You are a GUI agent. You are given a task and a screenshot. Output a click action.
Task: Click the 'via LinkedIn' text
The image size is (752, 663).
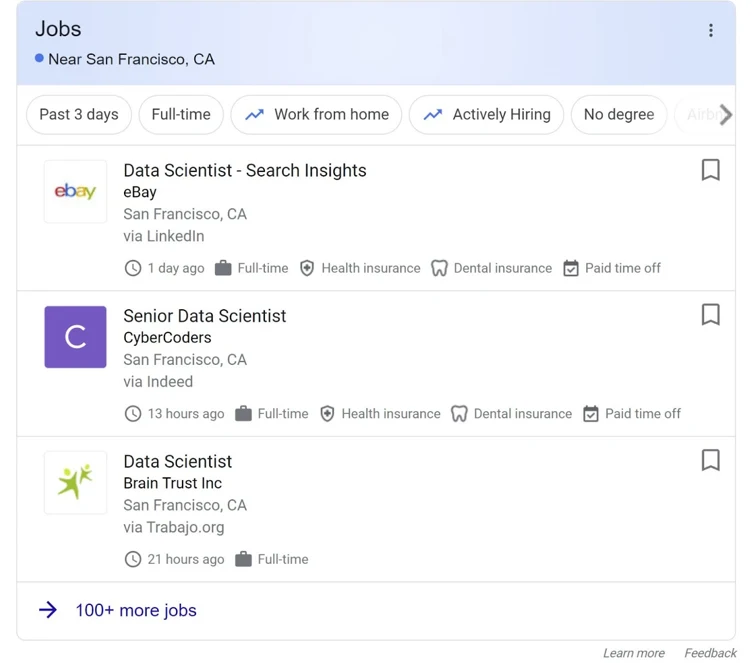164,236
